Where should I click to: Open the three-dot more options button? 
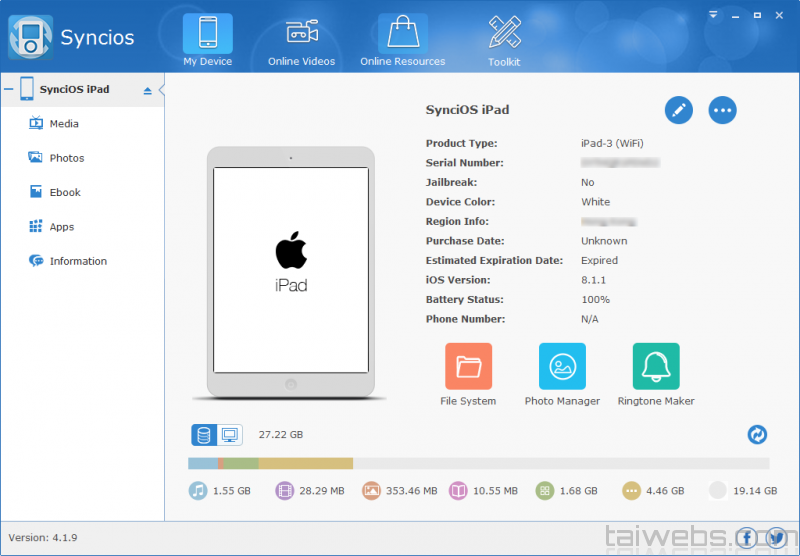point(722,110)
